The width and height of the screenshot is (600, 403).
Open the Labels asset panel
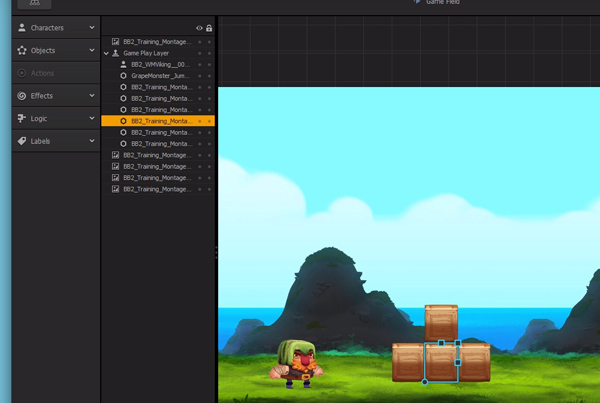coord(56,141)
